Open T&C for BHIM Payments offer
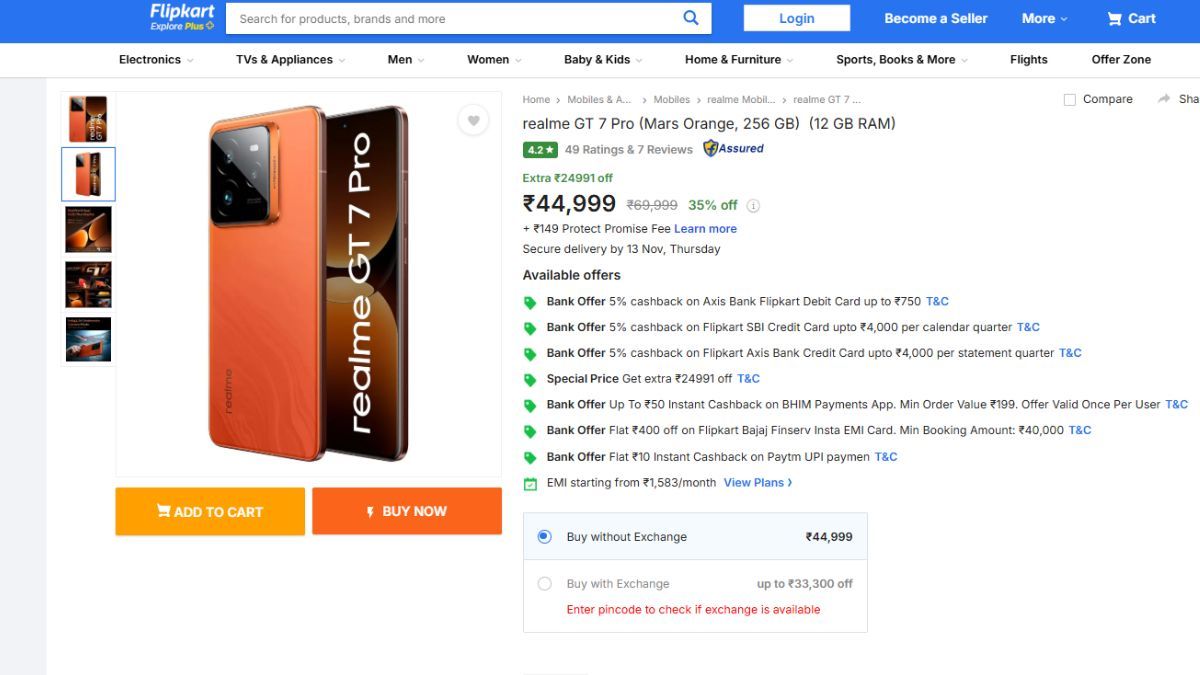This screenshot has height=675, width=1200. pos(1177,405)
